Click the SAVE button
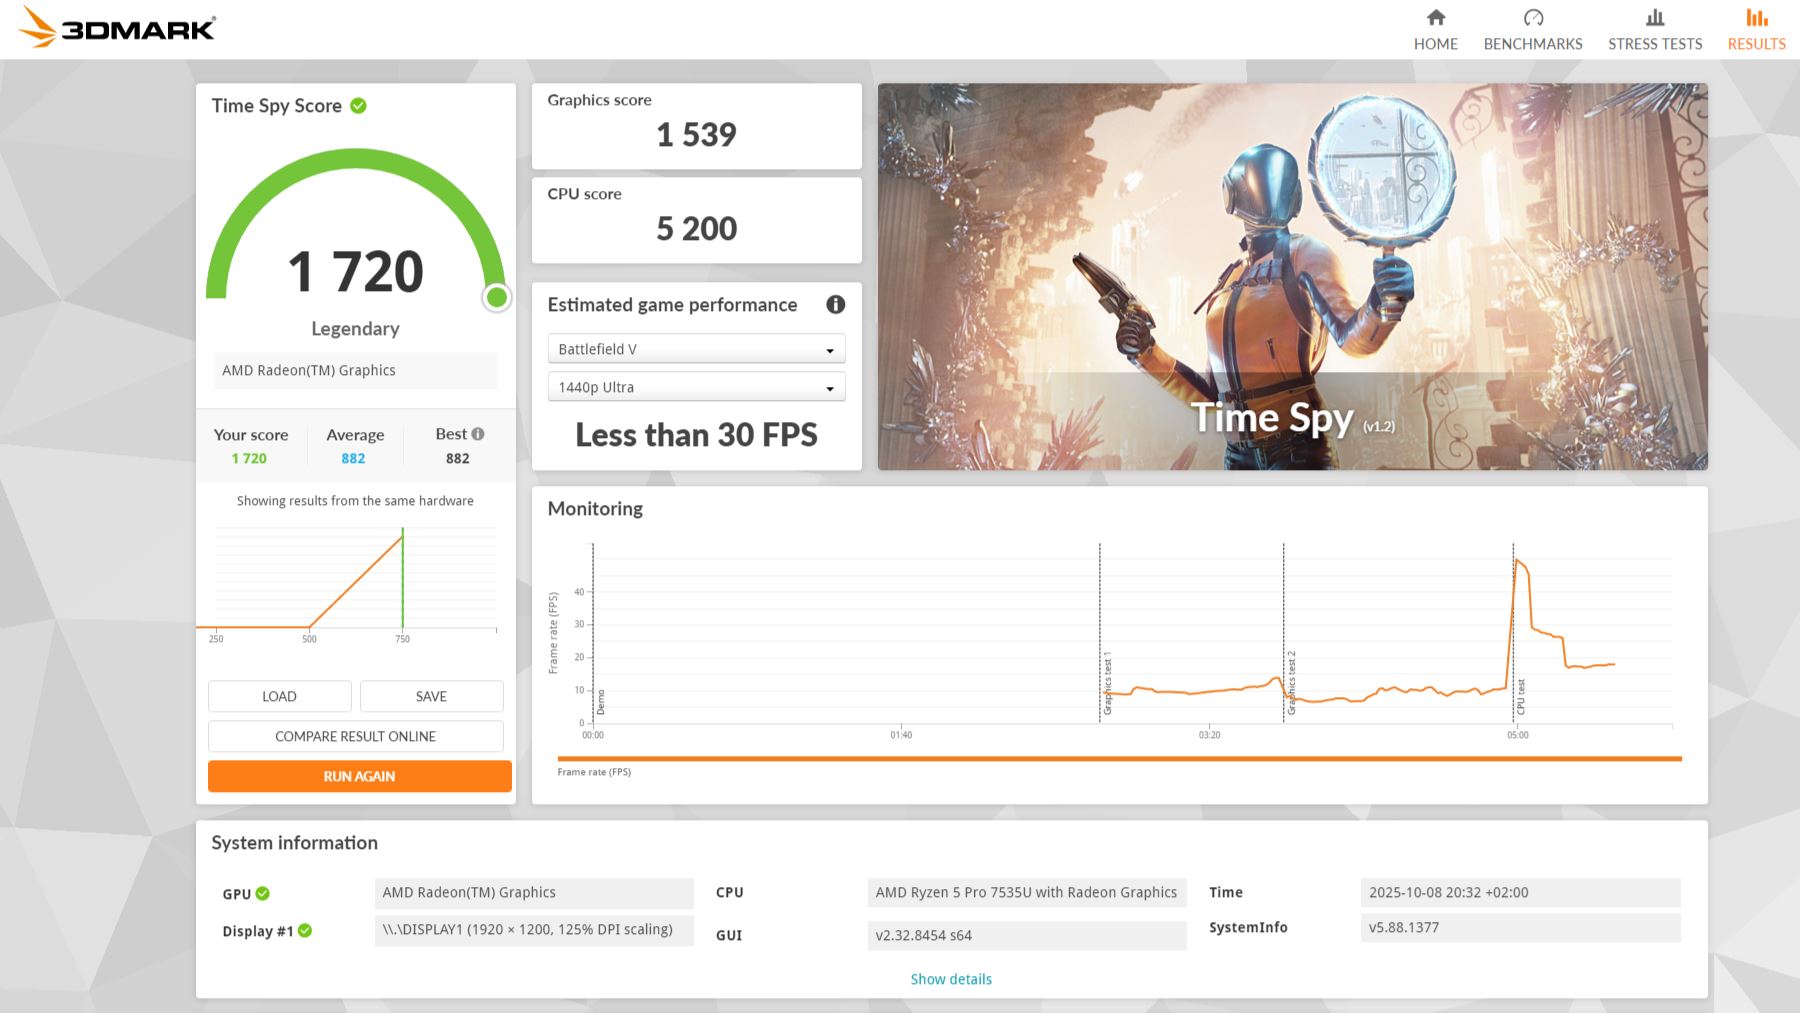The image size is (1800, 1013). click(431, 696)
